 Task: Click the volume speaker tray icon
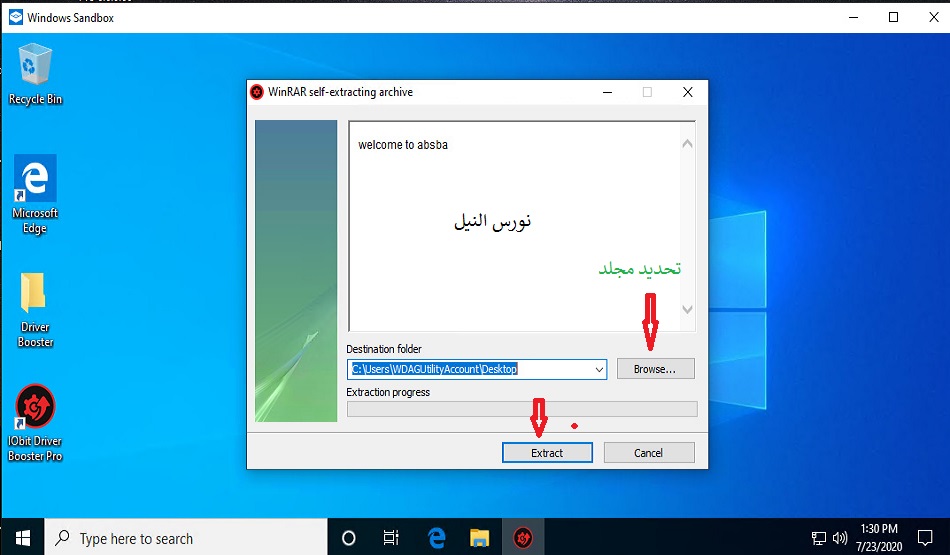pos(839,538)
